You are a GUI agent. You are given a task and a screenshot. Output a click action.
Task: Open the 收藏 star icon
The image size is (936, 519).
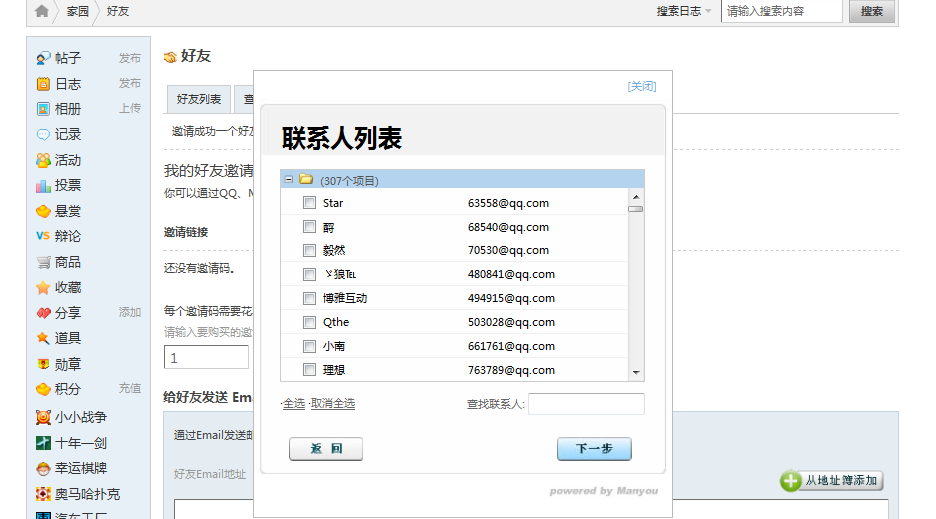pyautogui.click(x=43, y=288)
